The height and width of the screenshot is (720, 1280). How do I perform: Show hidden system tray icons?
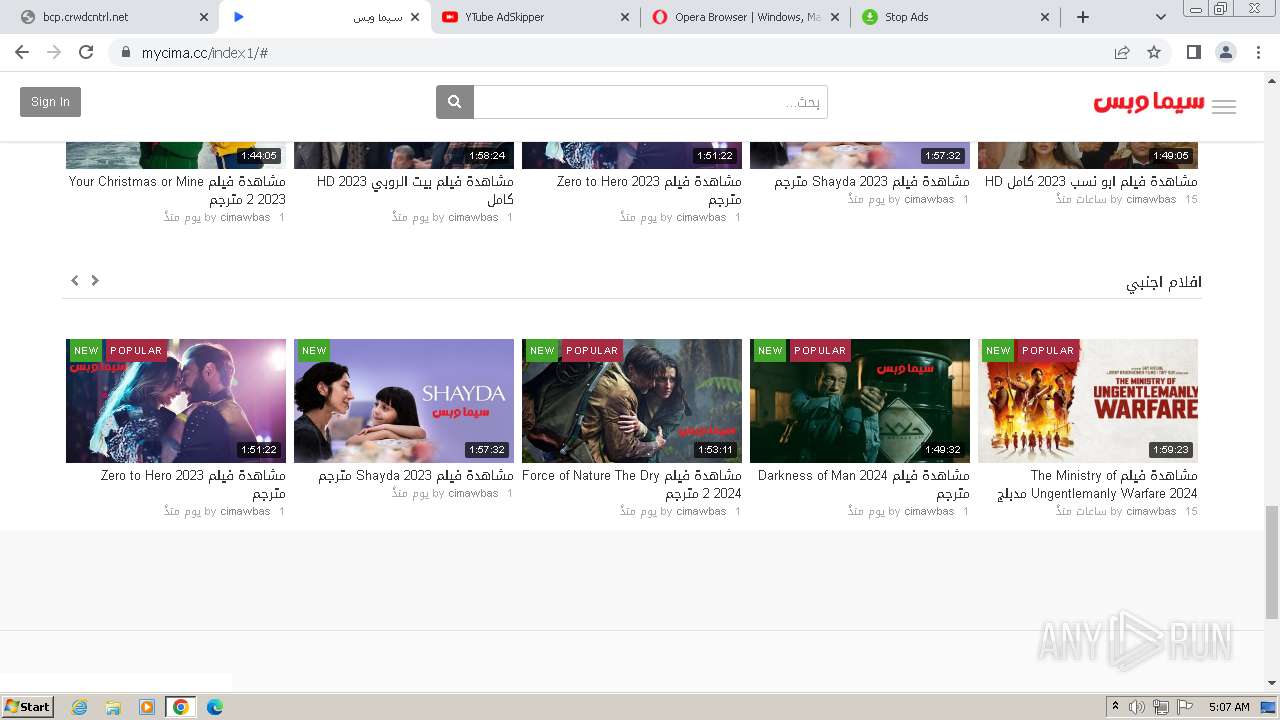(x=1116, y=707)
